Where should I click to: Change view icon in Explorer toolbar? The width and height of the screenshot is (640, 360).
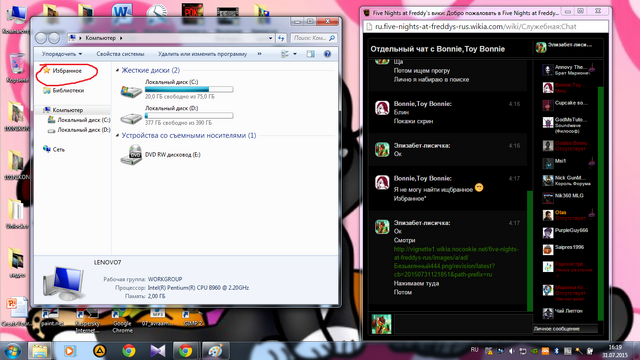pos(285,54)
